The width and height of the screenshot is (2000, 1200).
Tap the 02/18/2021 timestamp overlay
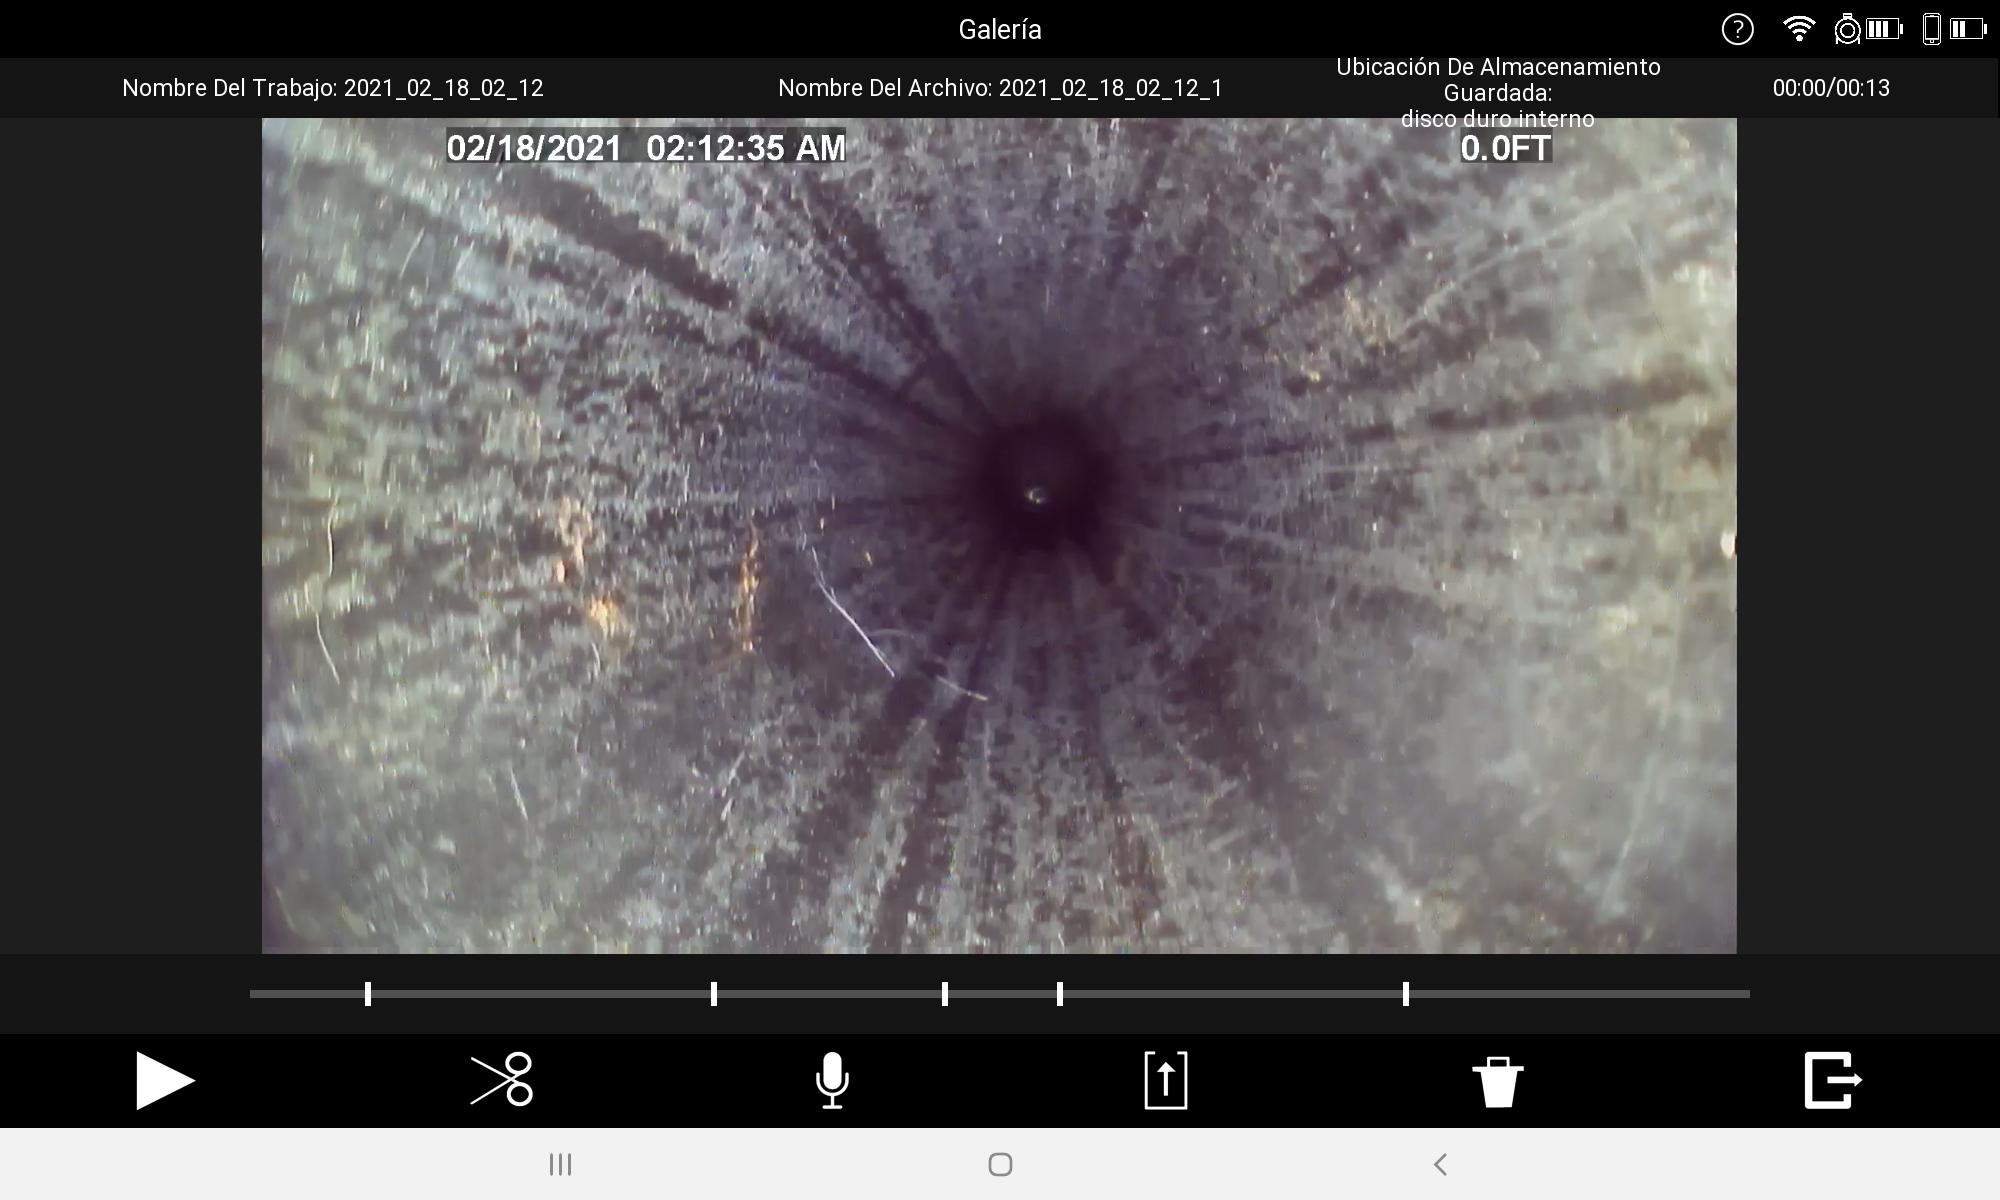click(646, 148)
